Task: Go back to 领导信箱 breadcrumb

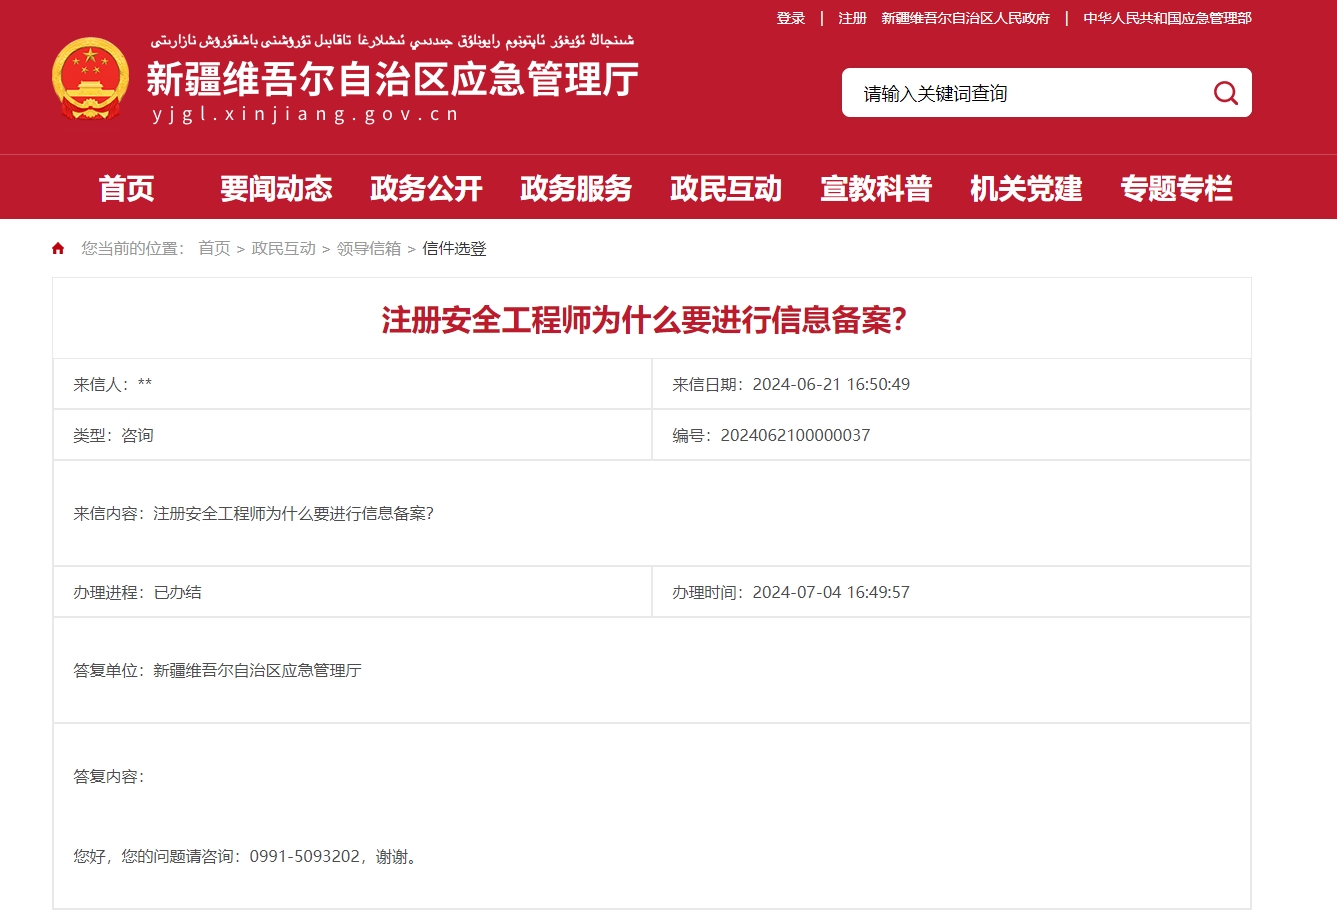Action: (x=368, y=249)
